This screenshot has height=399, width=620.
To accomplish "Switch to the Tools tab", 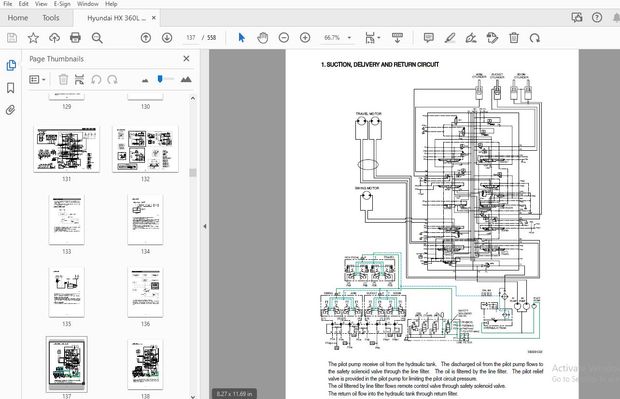I will [x=51, y=18].
